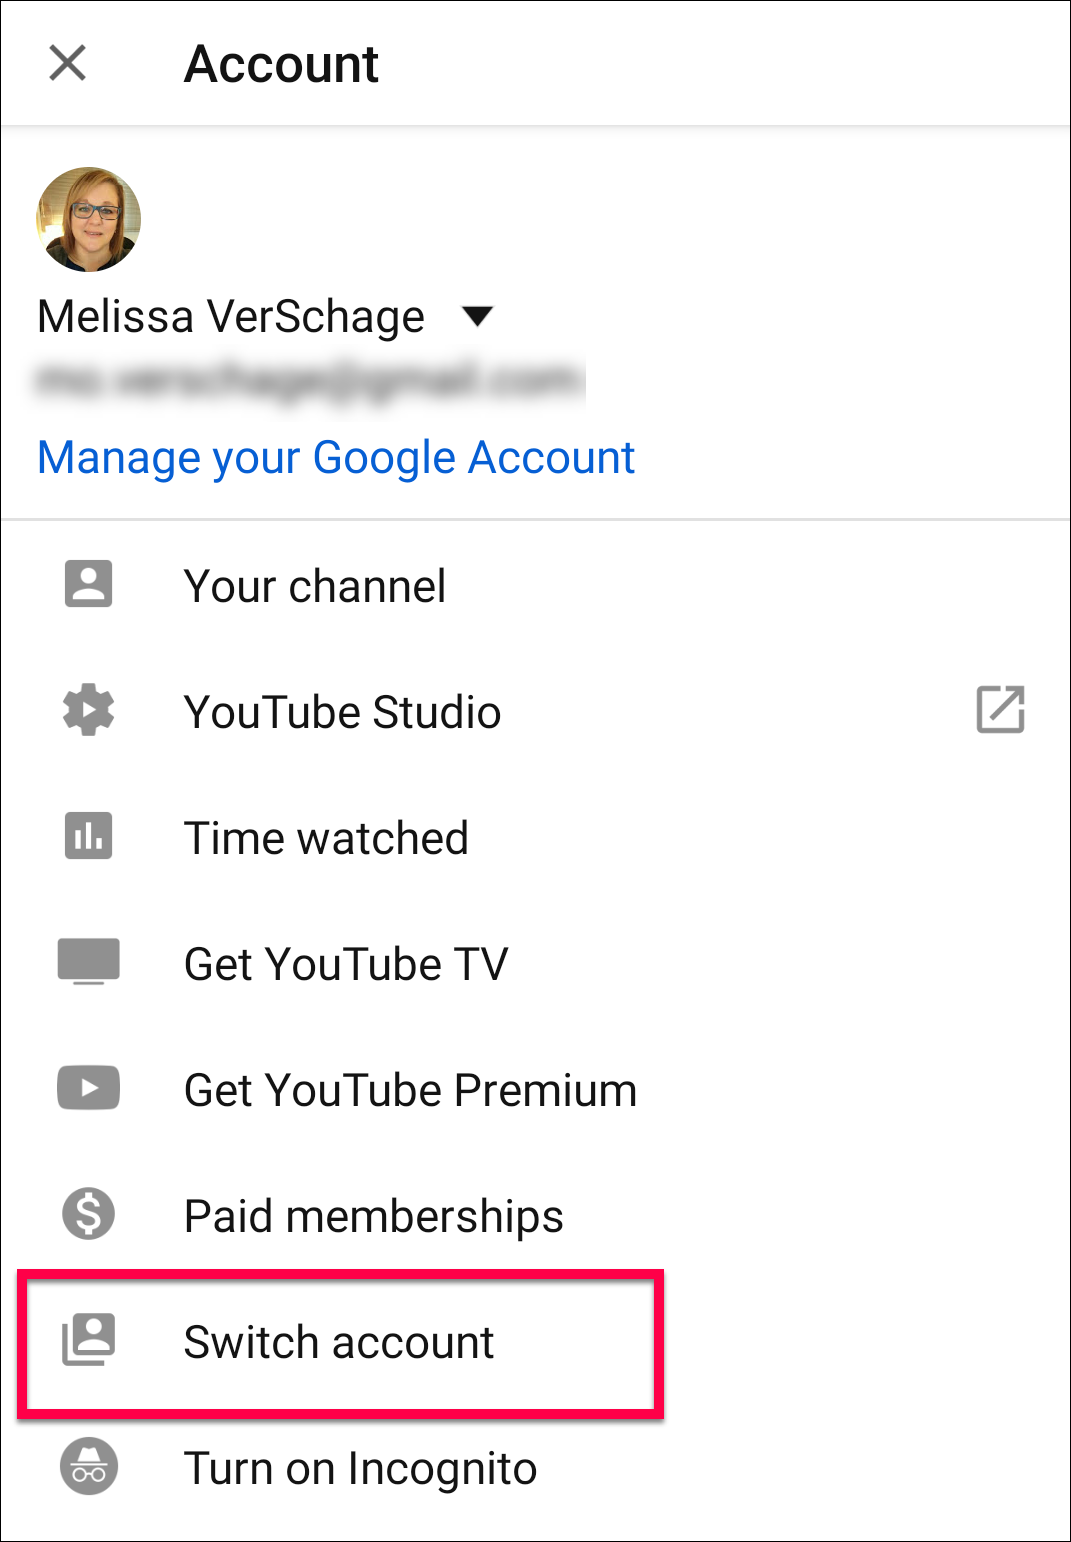Click the Paid memberships dollar icon
The height and width of the screenshot is (1542, 1071).
(x=89, y=1214)
